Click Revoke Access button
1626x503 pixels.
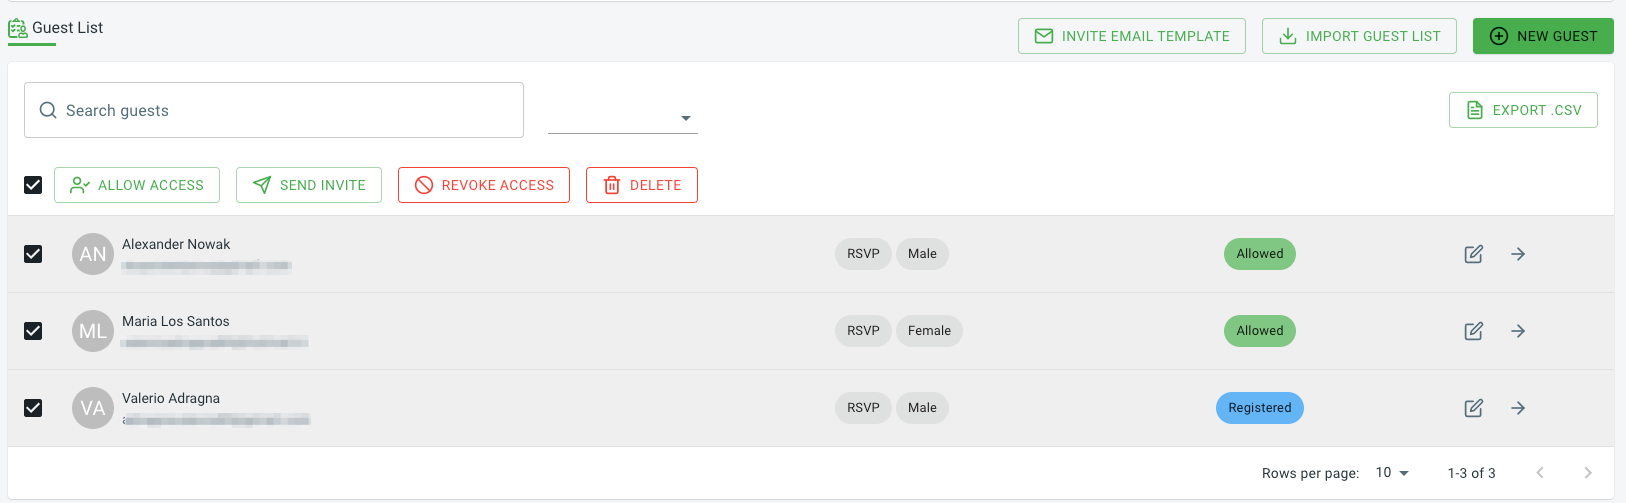(x=484, y=185)
